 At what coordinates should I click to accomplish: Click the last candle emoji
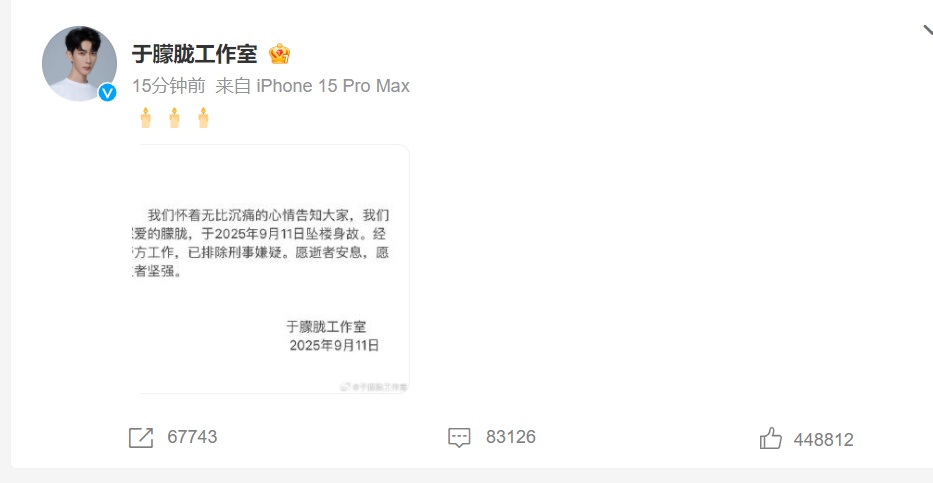203,118
